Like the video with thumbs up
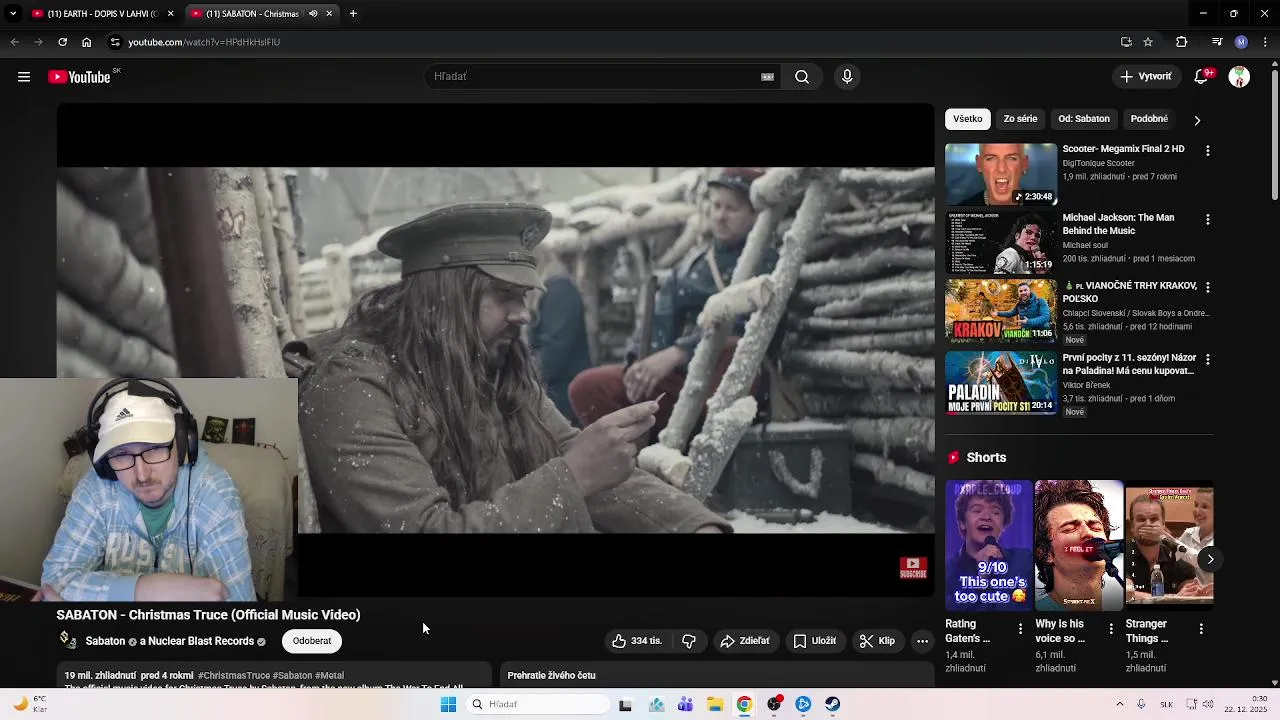This screenshot has height=720, width=1280. [x=637, y=641]
